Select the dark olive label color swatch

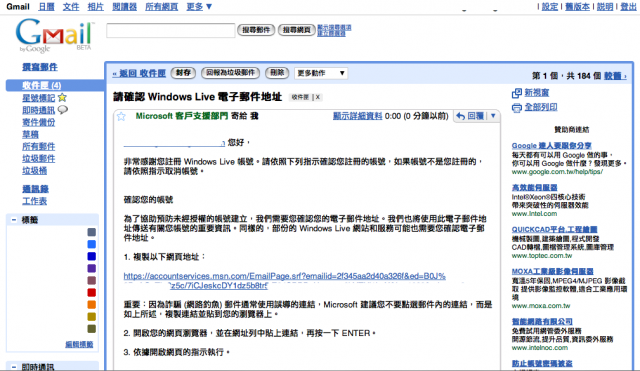click(91, 329)
